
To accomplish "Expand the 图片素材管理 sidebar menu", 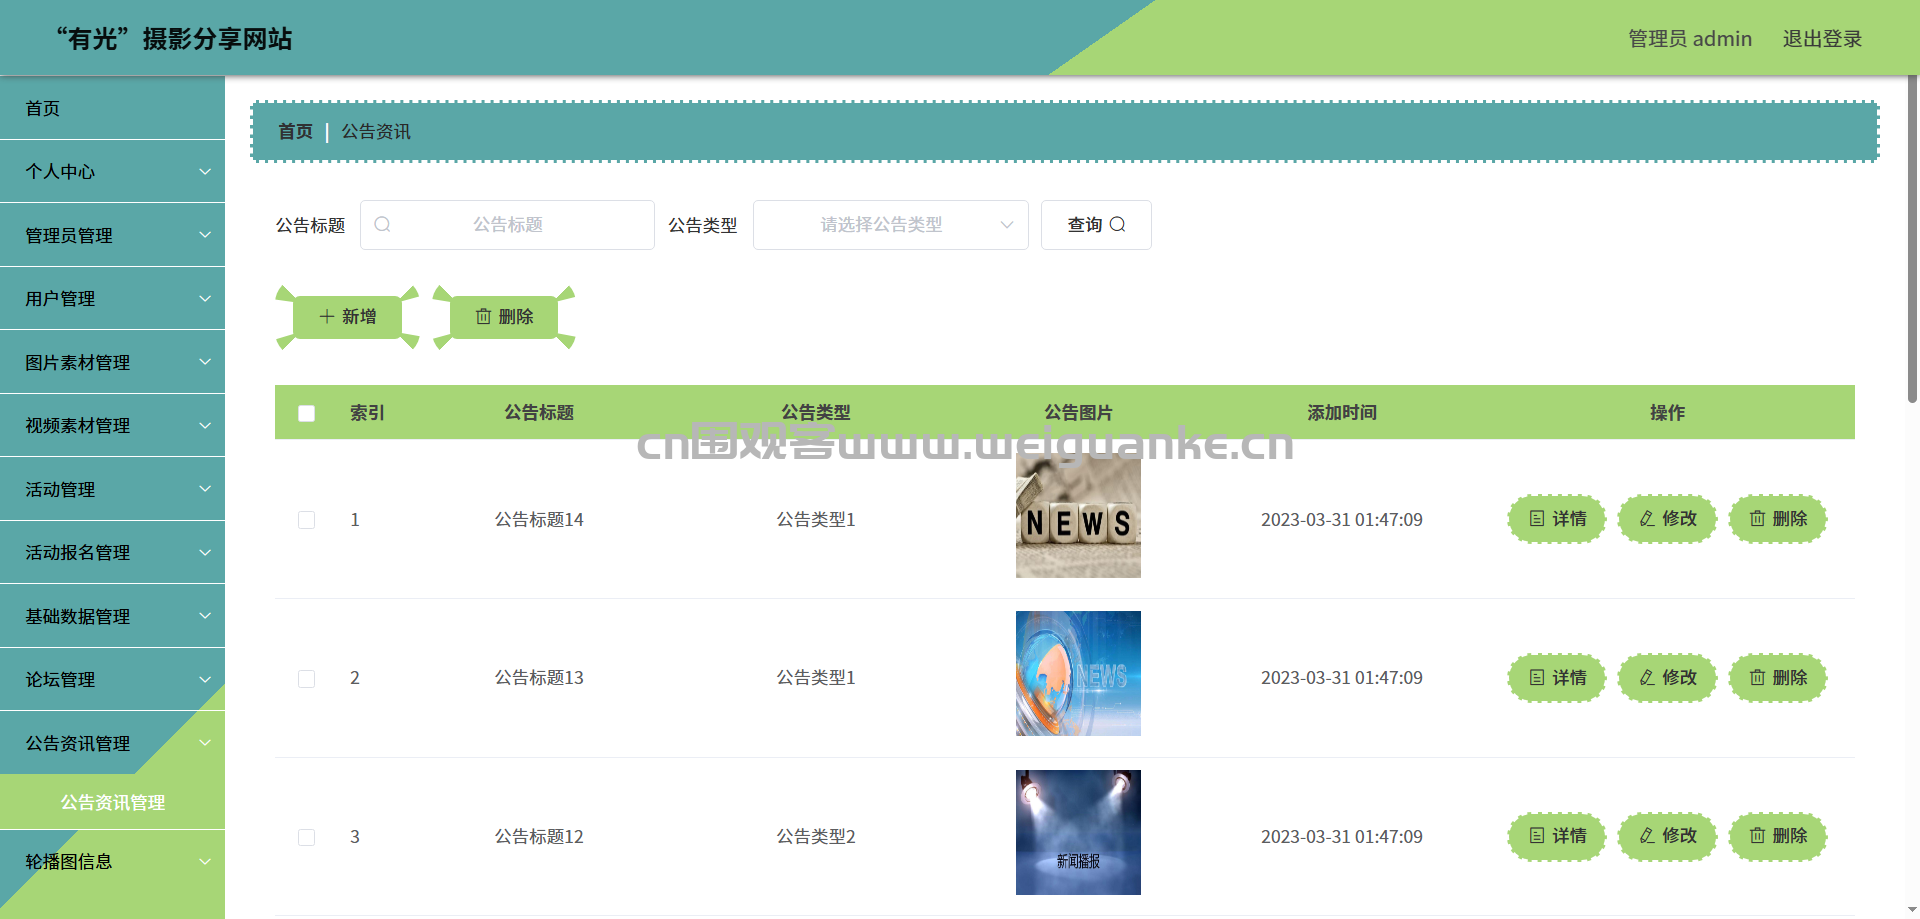I will tap(112, 362).
